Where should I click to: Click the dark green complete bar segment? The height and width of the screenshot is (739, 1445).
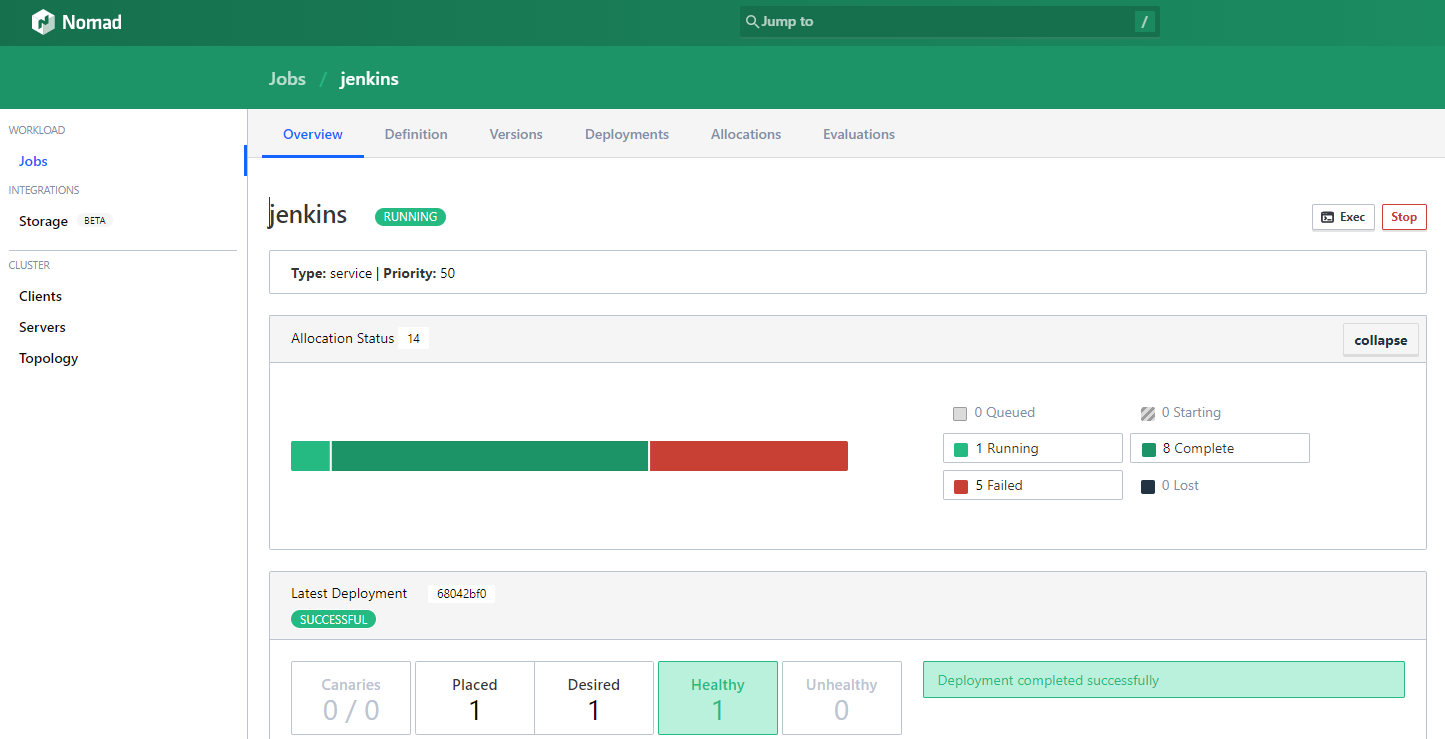(x=490, y=456)
